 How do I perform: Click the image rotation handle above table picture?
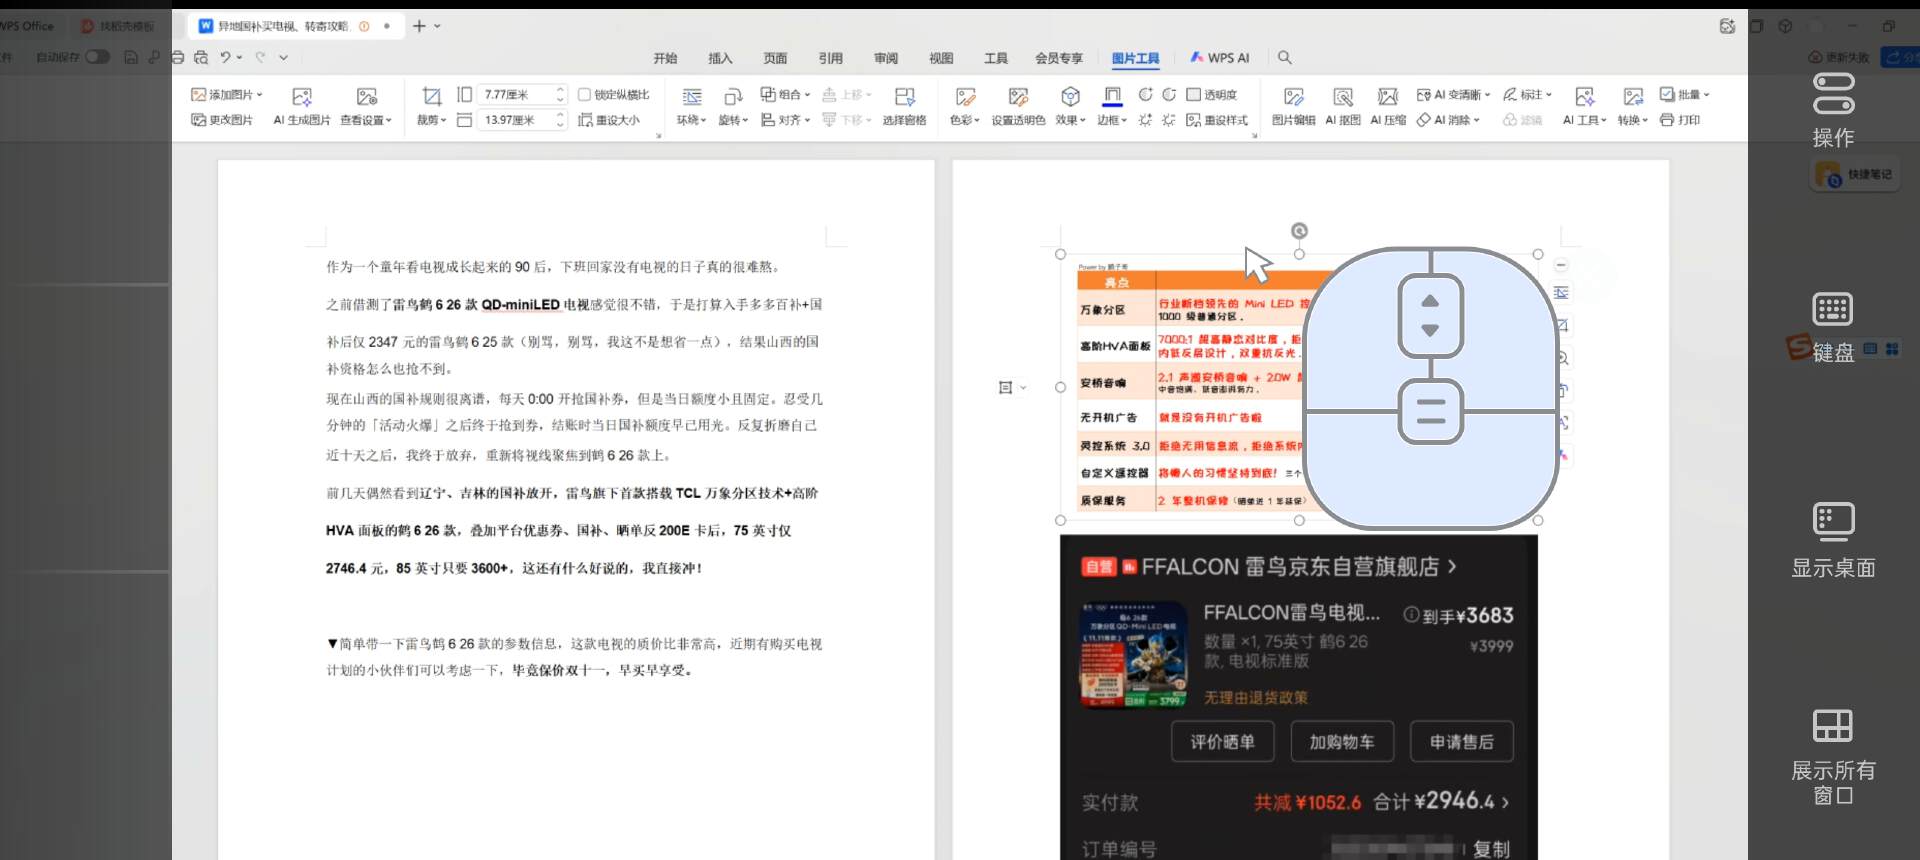[x=1299, y=231]
